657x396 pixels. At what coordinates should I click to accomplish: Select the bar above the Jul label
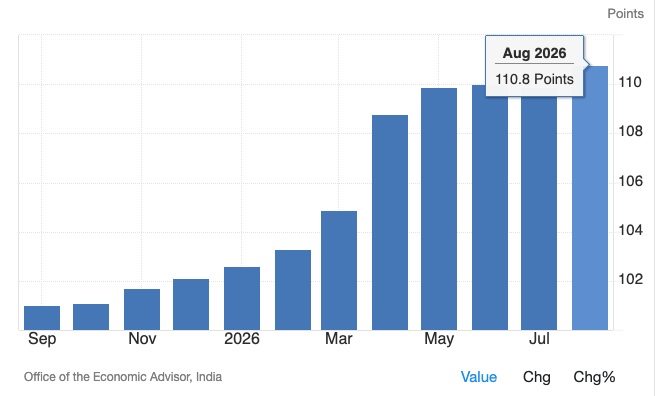coord(539,210)
